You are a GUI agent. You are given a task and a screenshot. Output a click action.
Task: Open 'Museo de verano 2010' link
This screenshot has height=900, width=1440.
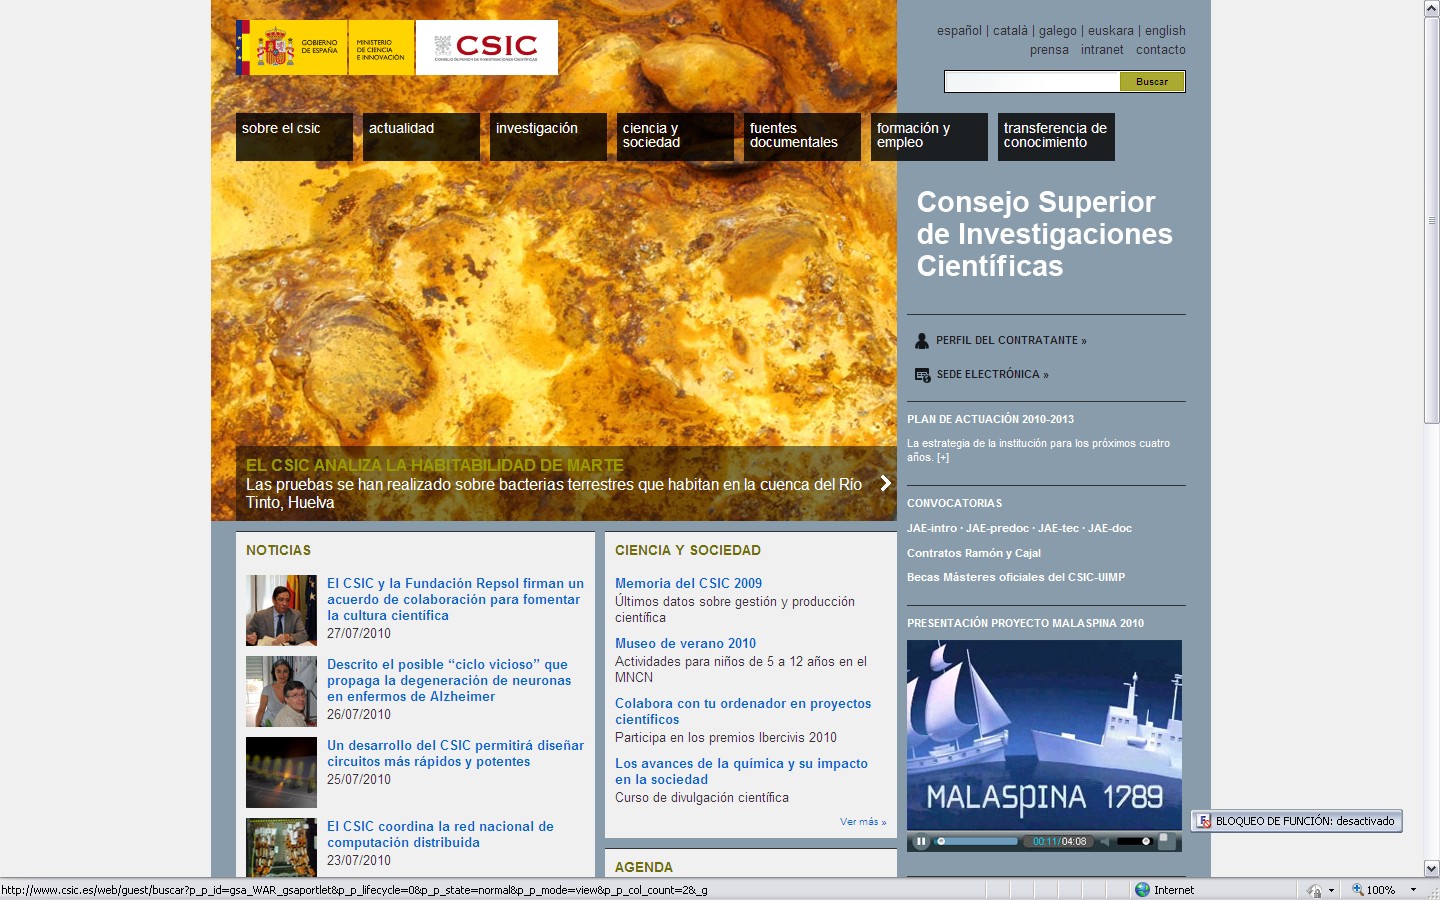click(x=685, y=644)
